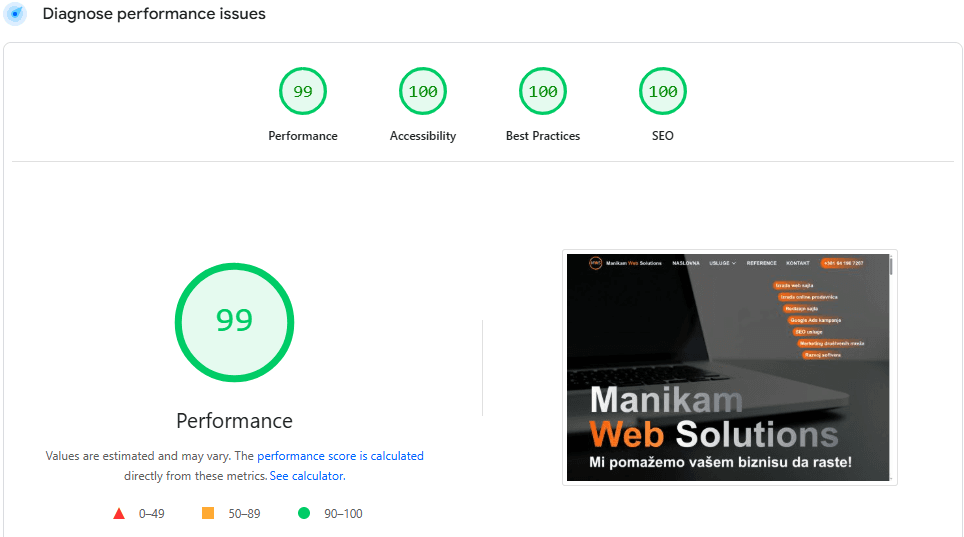
Task: Click the green circle 90–100 legend icon
Action: pyautogui.click(x=304, y=513)
